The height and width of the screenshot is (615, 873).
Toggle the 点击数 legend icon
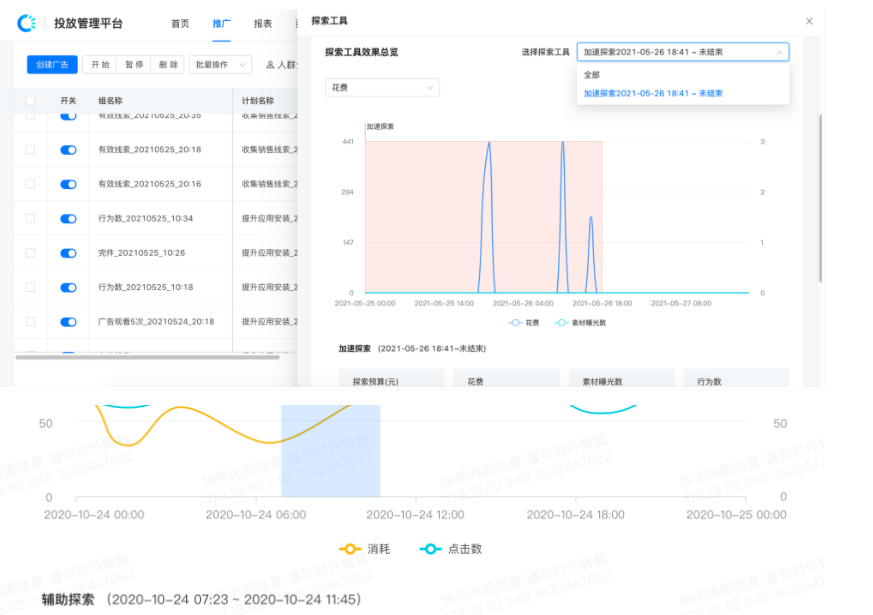point(430,548)
